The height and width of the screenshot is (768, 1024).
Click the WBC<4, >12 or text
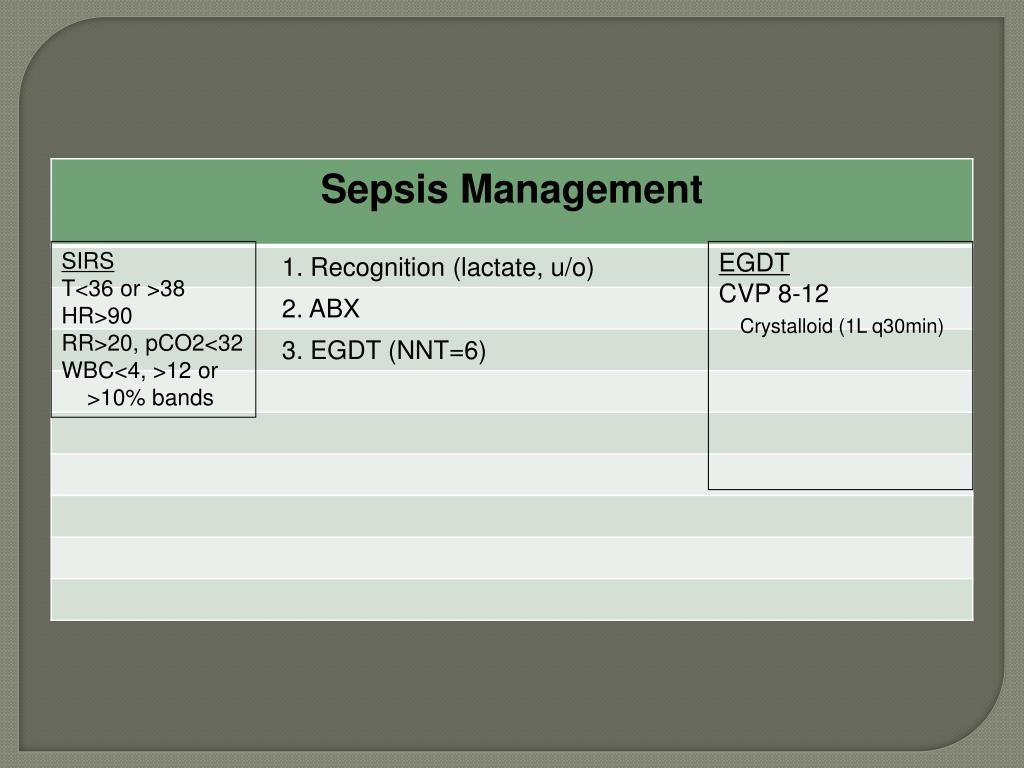140,370
